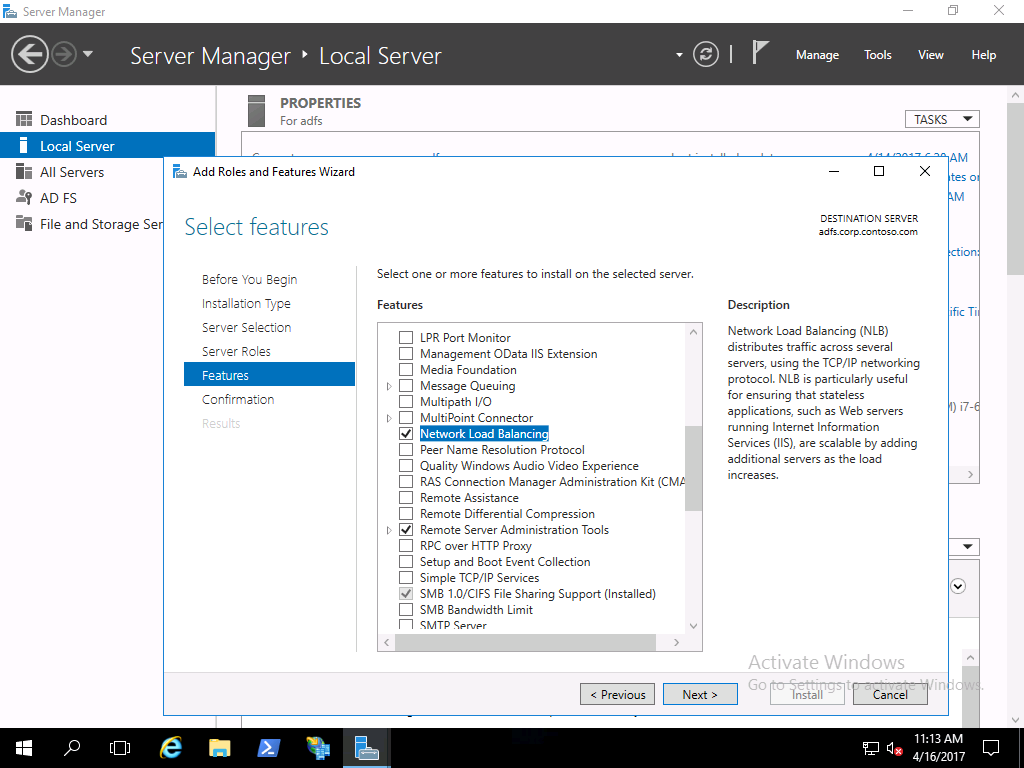Open the Manage menu

(x=817, y=55)
